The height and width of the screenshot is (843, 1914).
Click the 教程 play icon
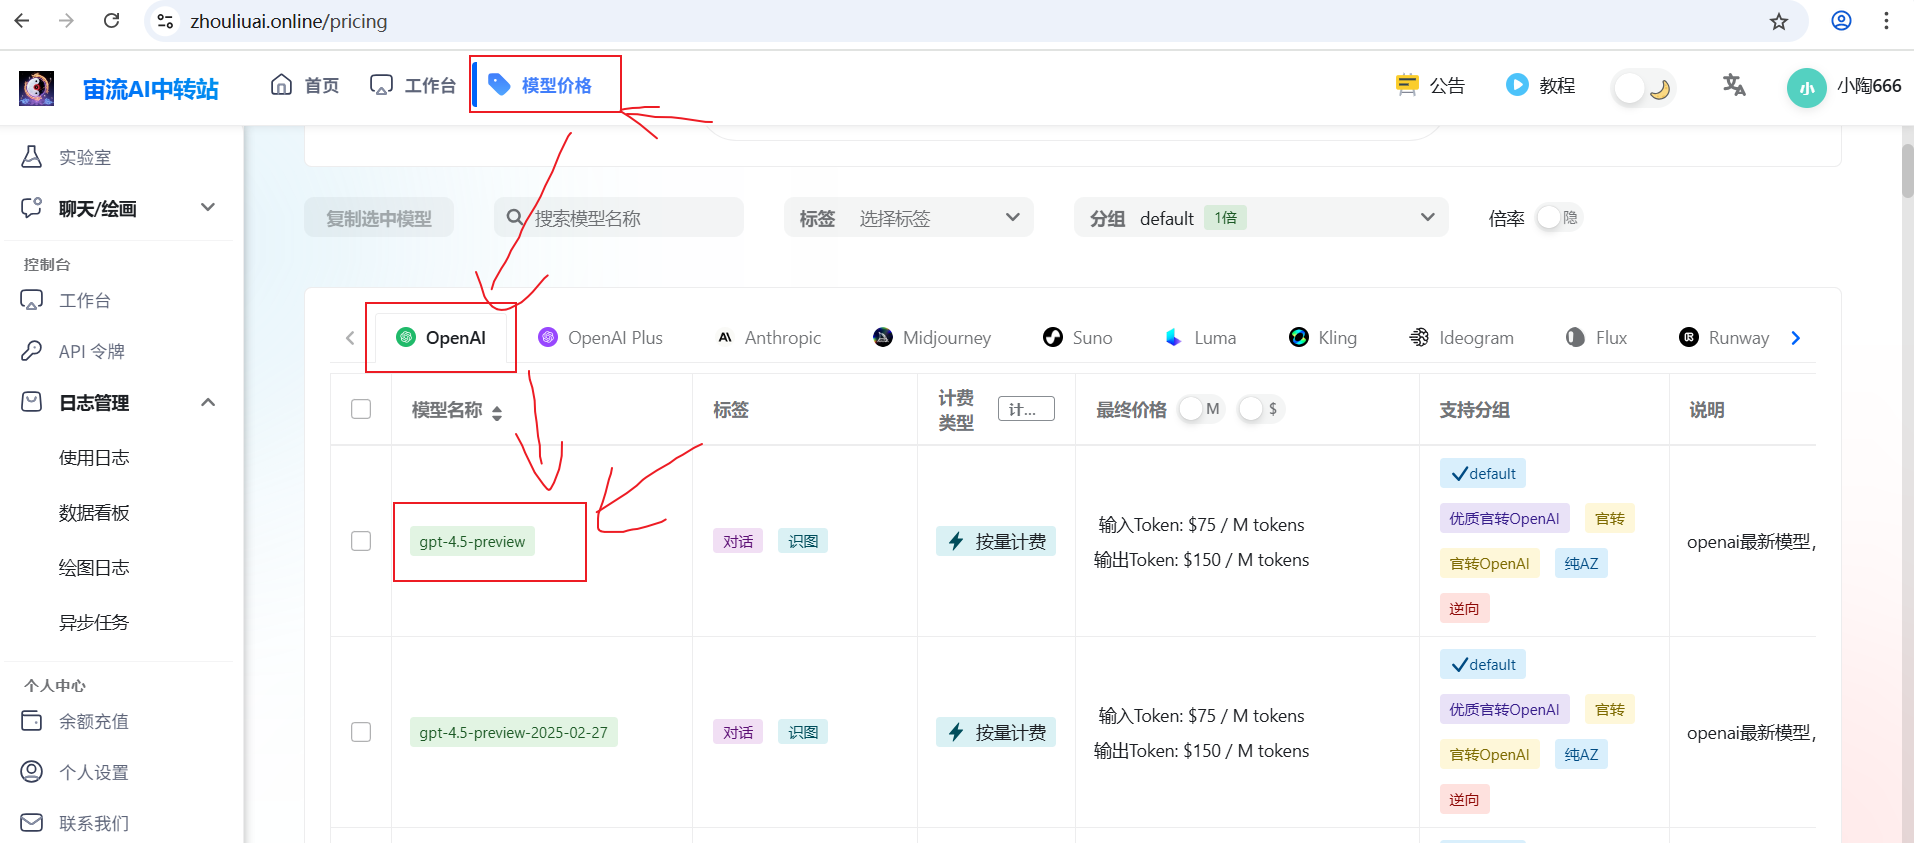(1517, 85)
